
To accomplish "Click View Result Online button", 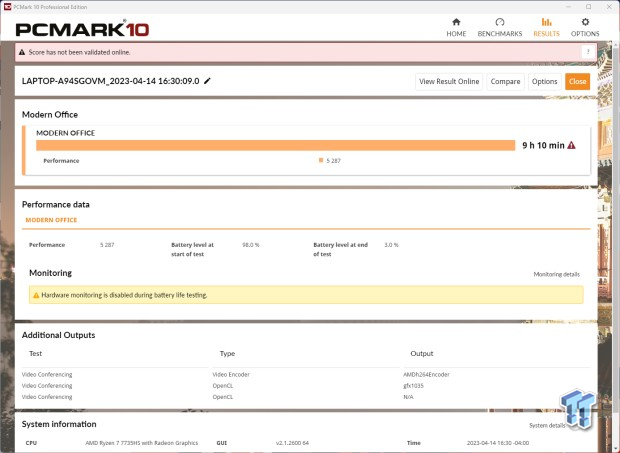I will [449, 81].
